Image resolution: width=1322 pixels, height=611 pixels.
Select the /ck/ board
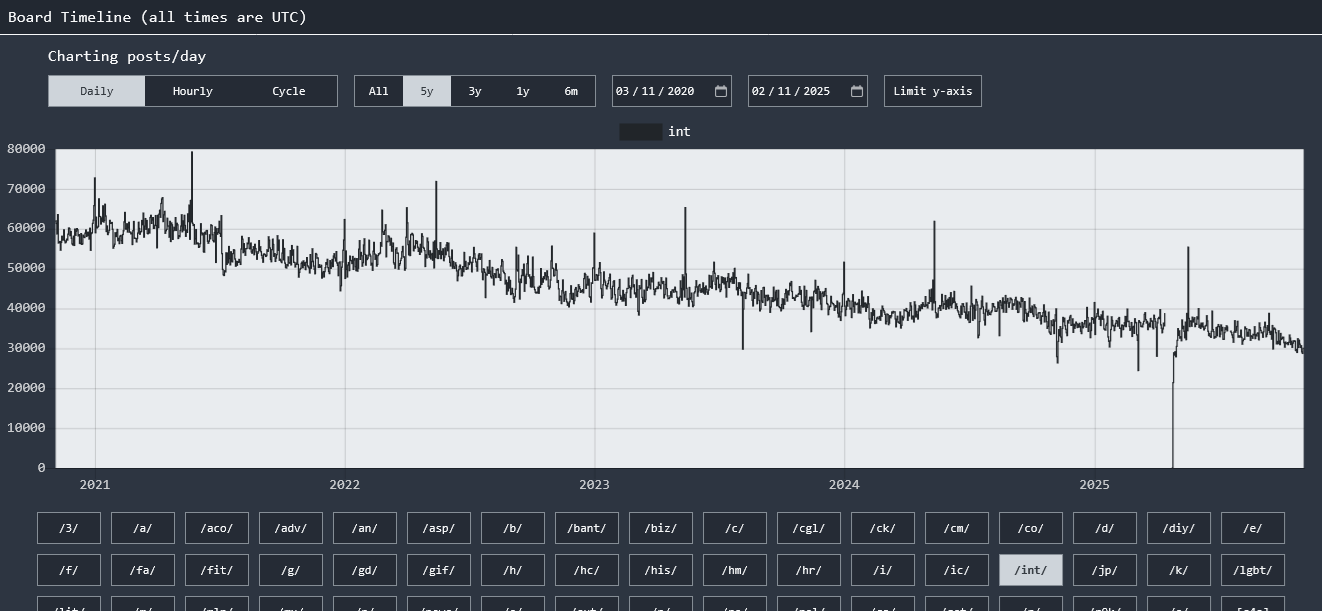tap(883, 528)
